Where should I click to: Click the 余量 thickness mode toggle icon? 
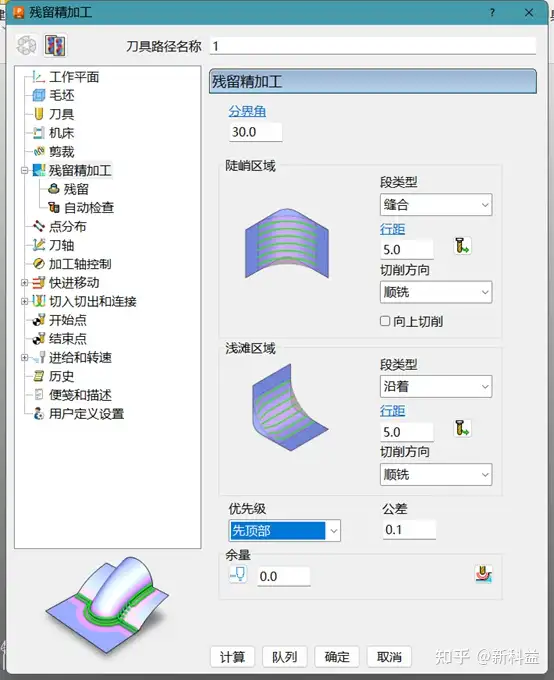point(238,575)
